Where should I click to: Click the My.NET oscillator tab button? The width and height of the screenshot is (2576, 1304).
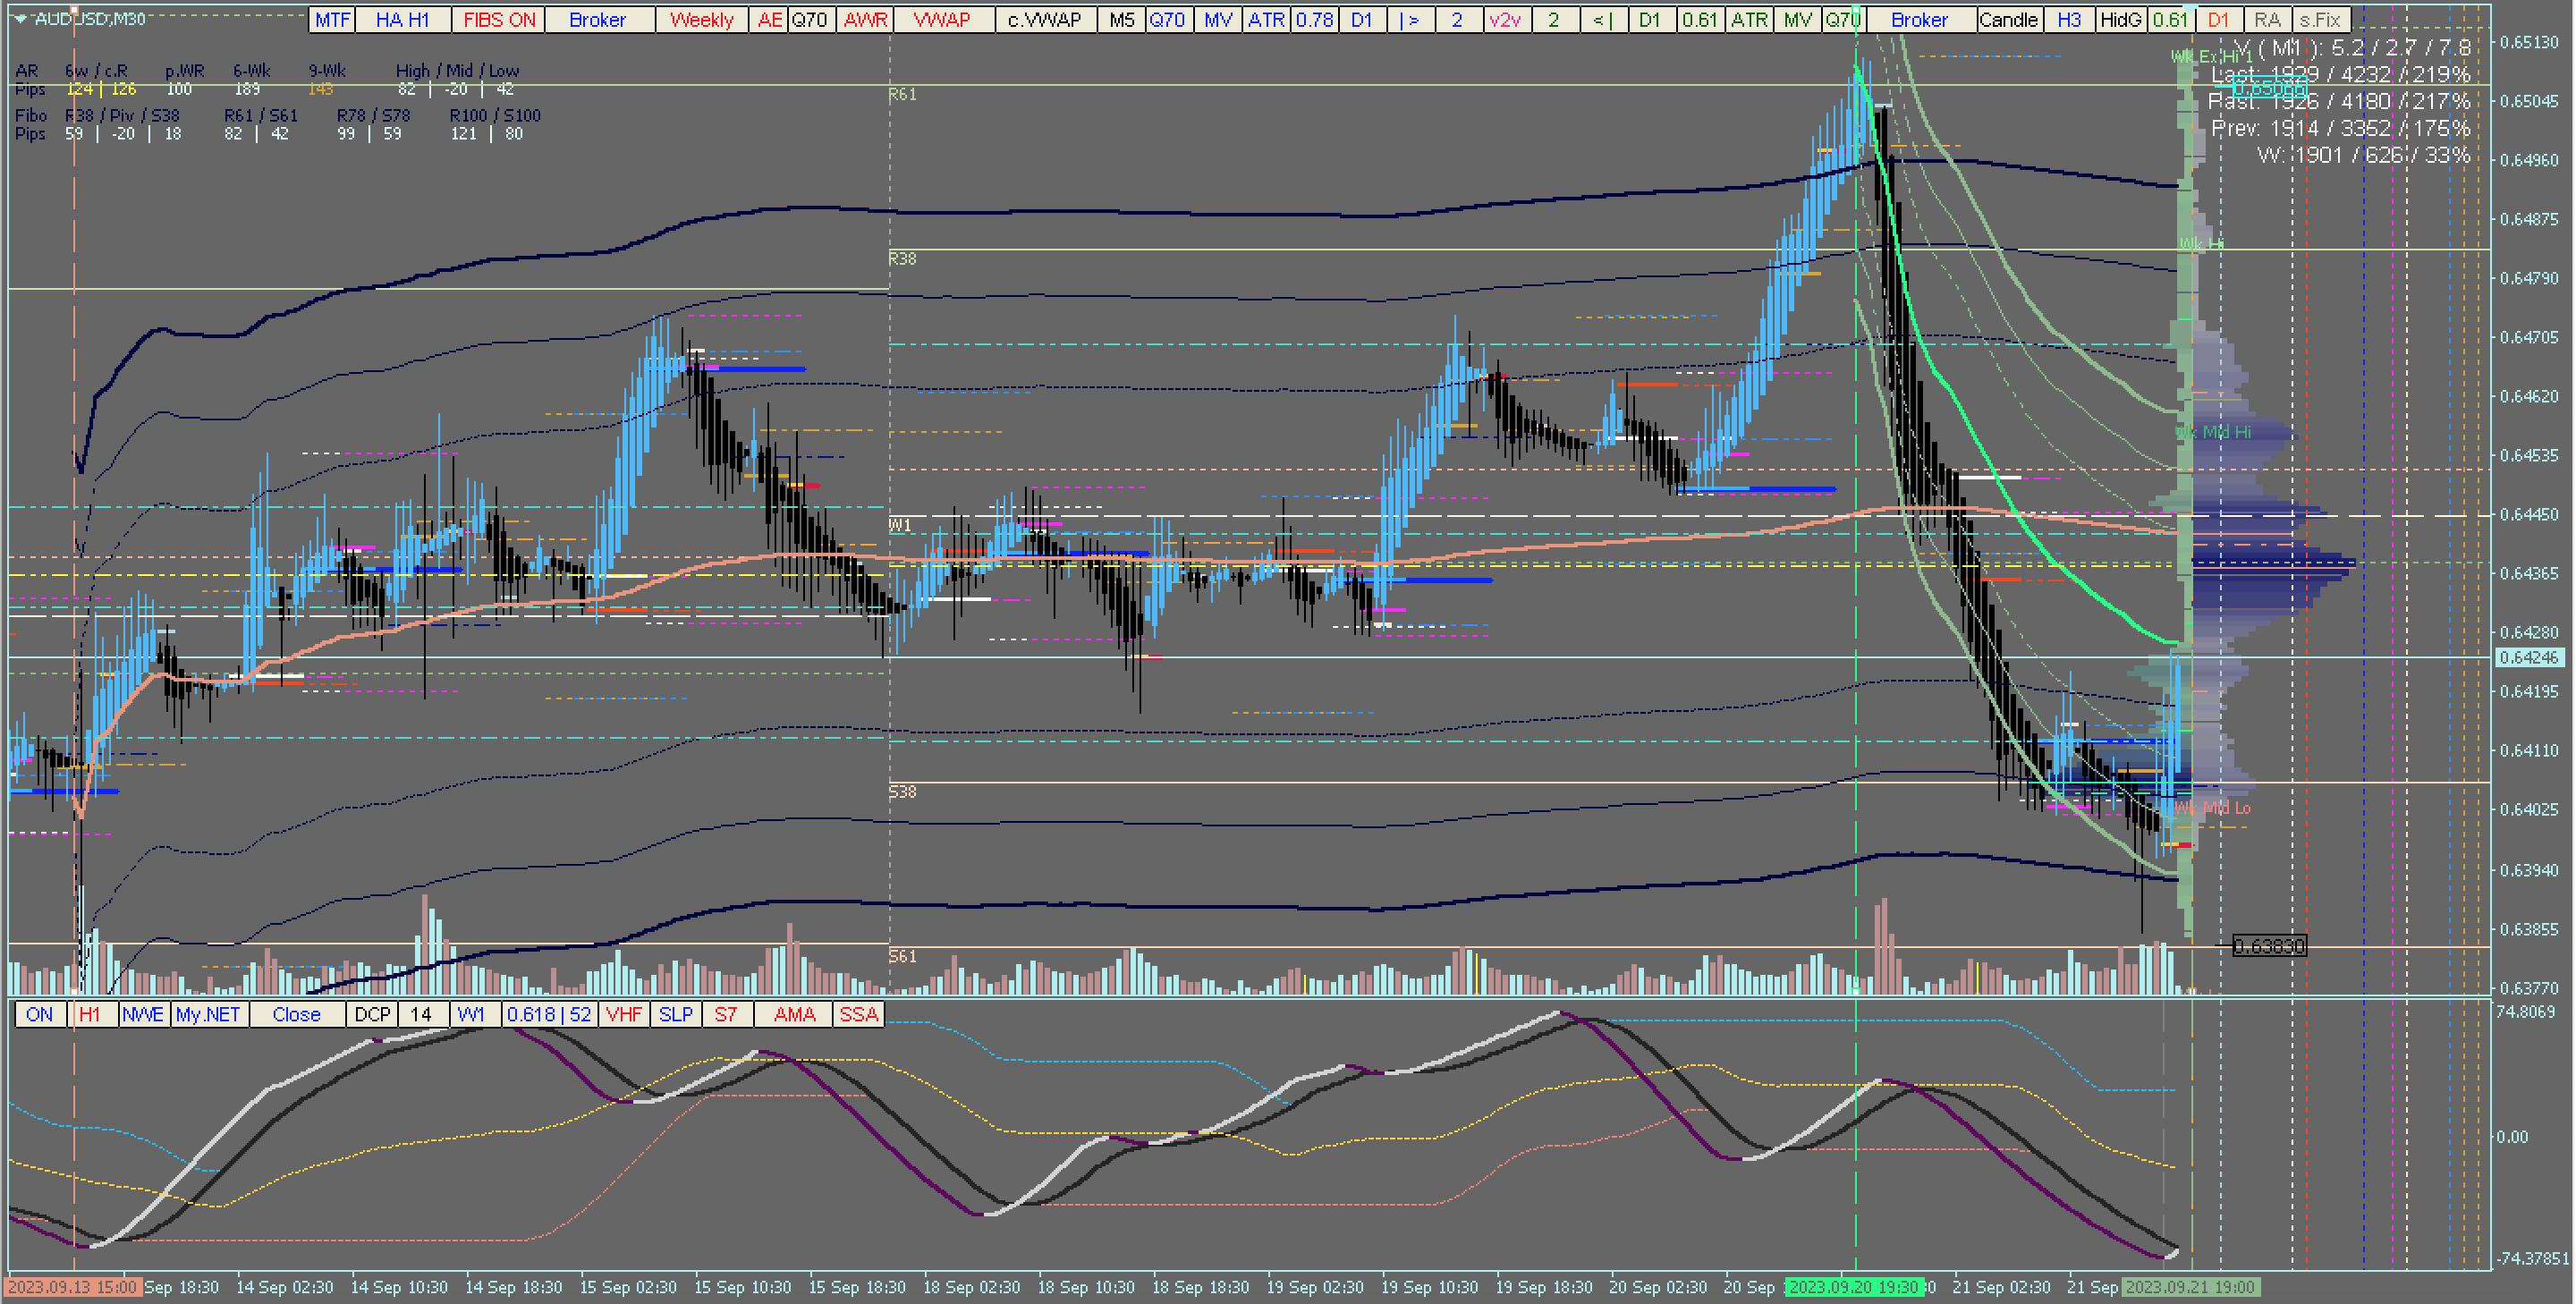[208, 1015]
